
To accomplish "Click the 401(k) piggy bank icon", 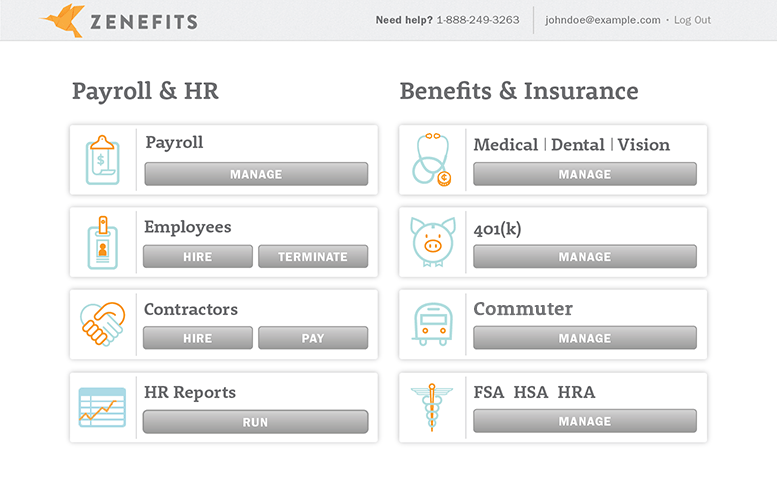I will [x=433, y=242].
